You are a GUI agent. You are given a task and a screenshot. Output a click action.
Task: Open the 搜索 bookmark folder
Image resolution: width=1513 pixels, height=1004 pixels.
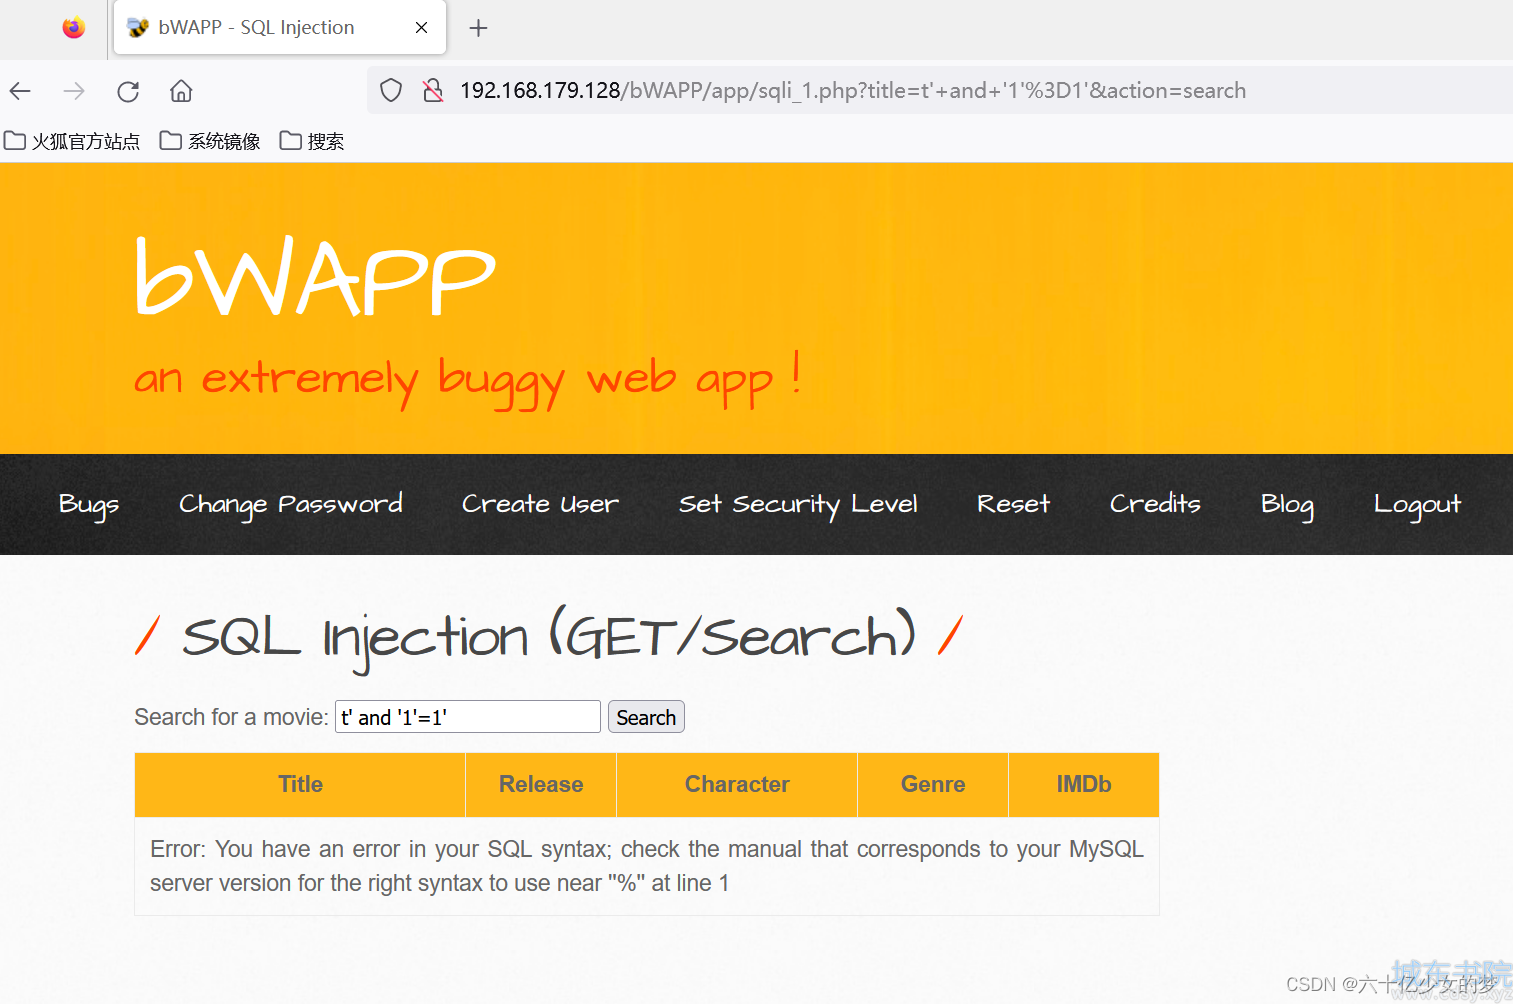(312, 141)
